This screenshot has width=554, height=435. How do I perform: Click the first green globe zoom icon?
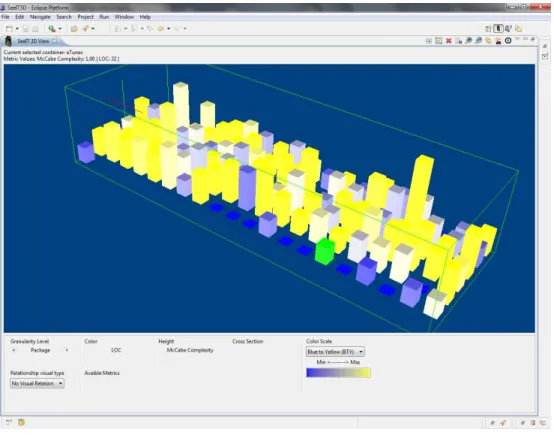click(x=468, y=41)
